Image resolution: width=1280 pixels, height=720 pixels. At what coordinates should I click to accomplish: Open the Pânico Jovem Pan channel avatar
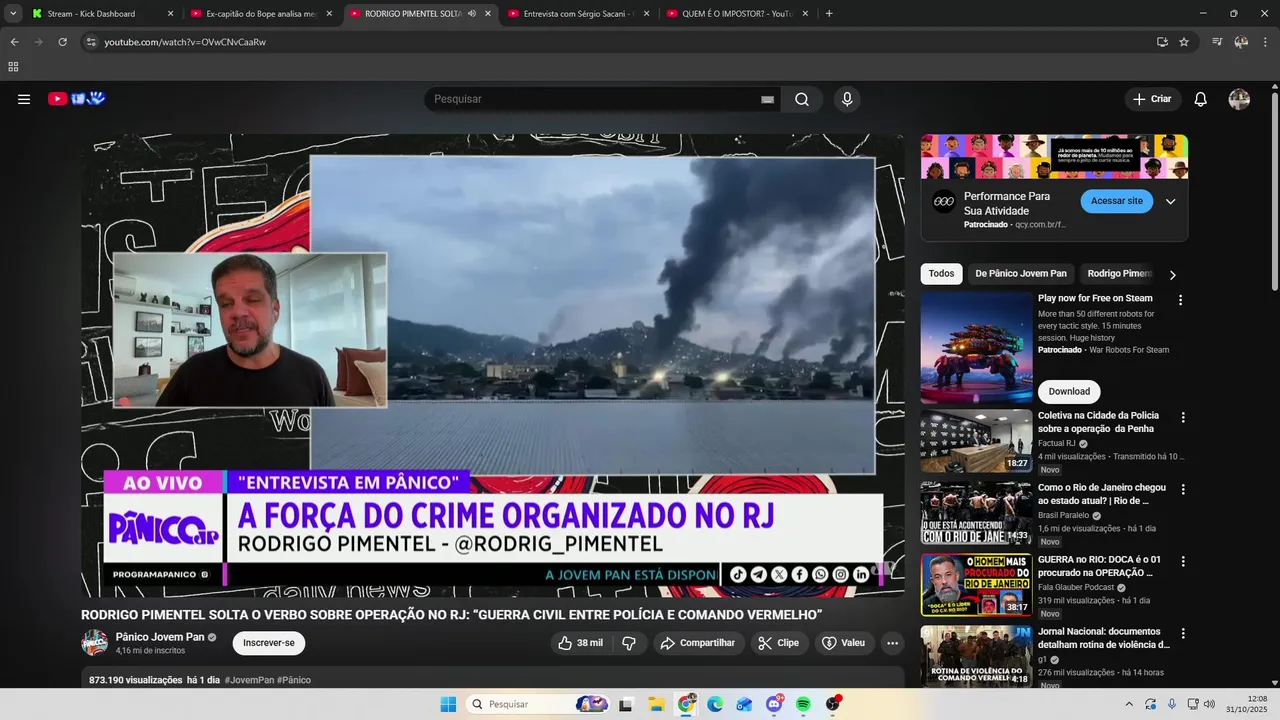(x=95, y=643)
